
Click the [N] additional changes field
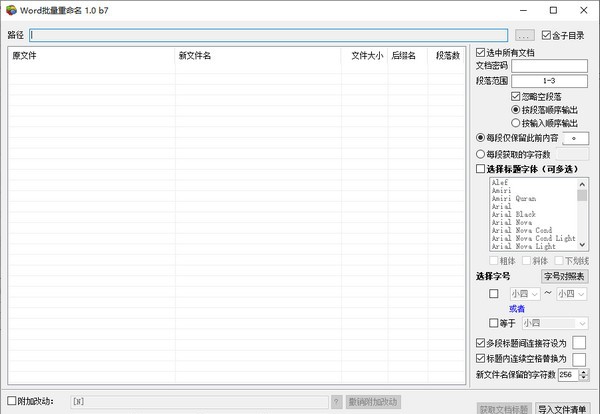tap(199, 402)
